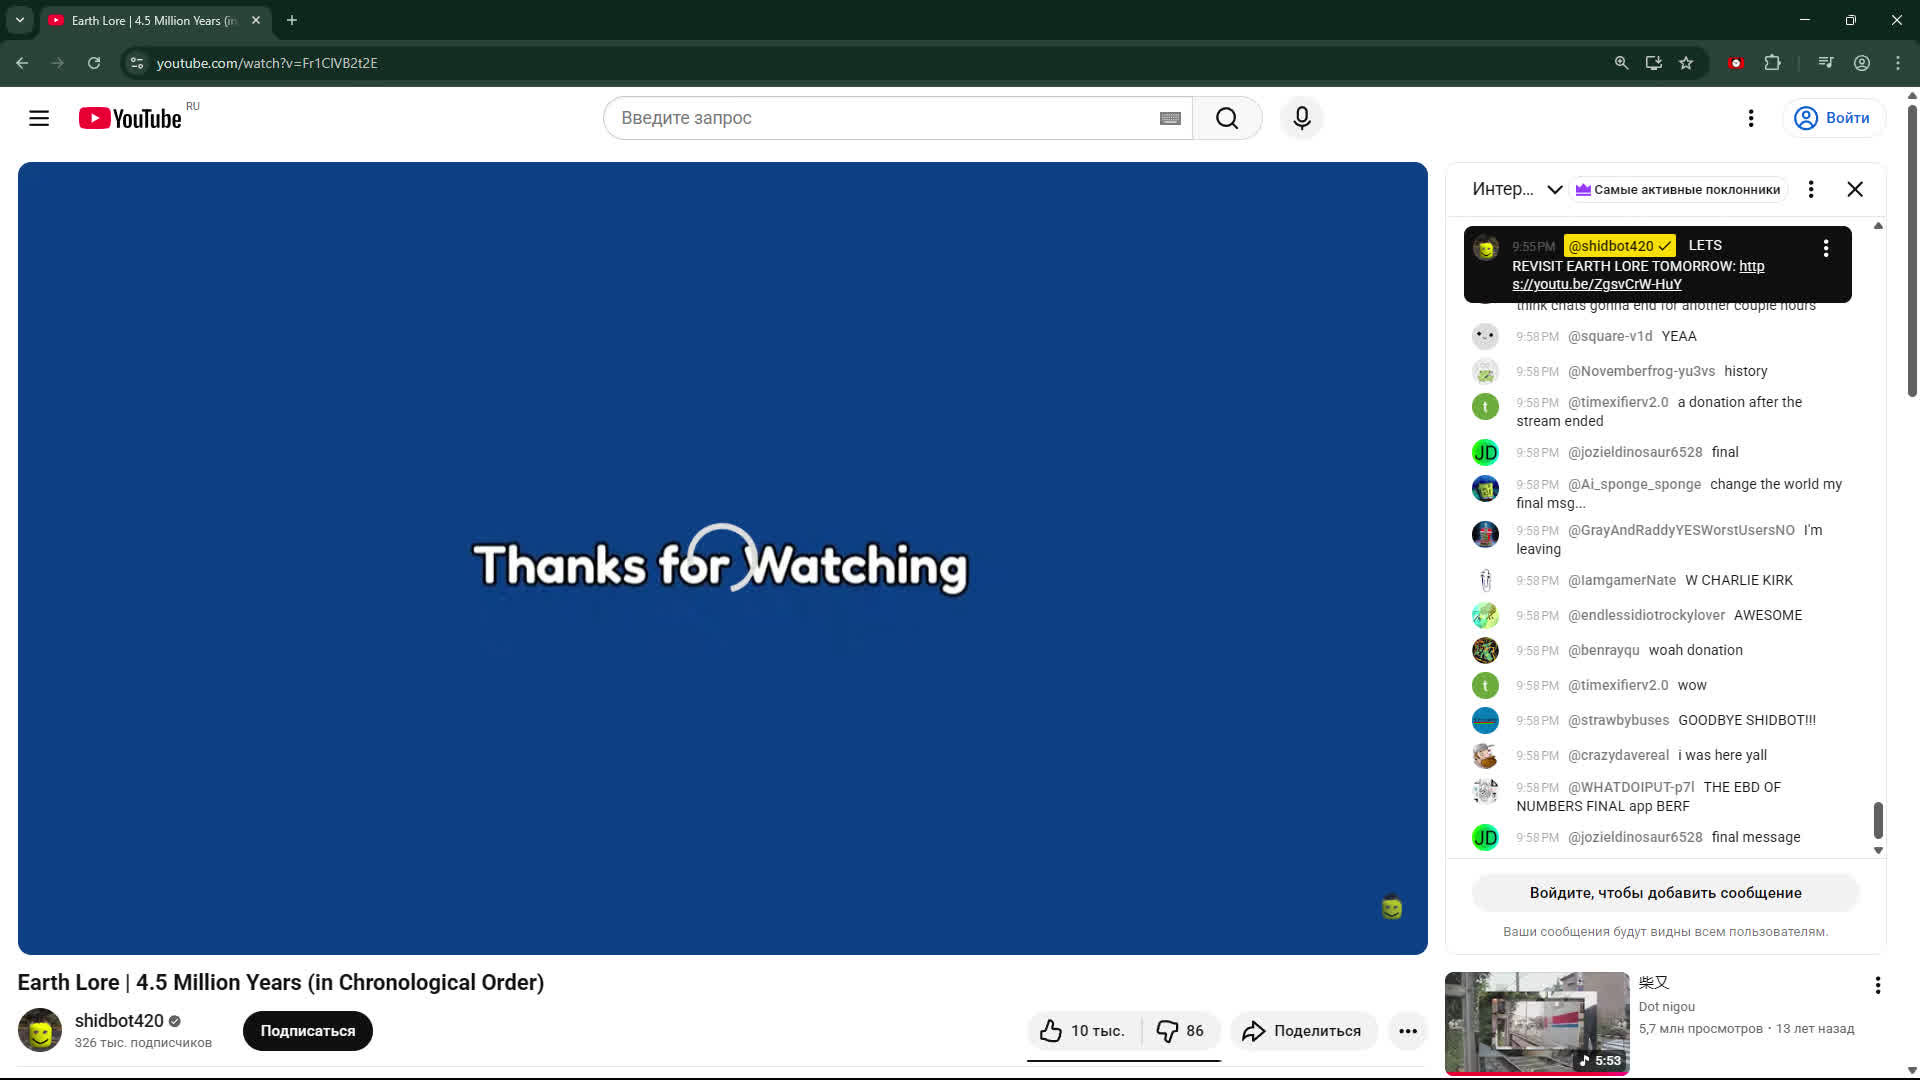Viewport: 1920px width, 1080px height.
Task: Click the voice search microphone icon
Action: pos(1301,118)
